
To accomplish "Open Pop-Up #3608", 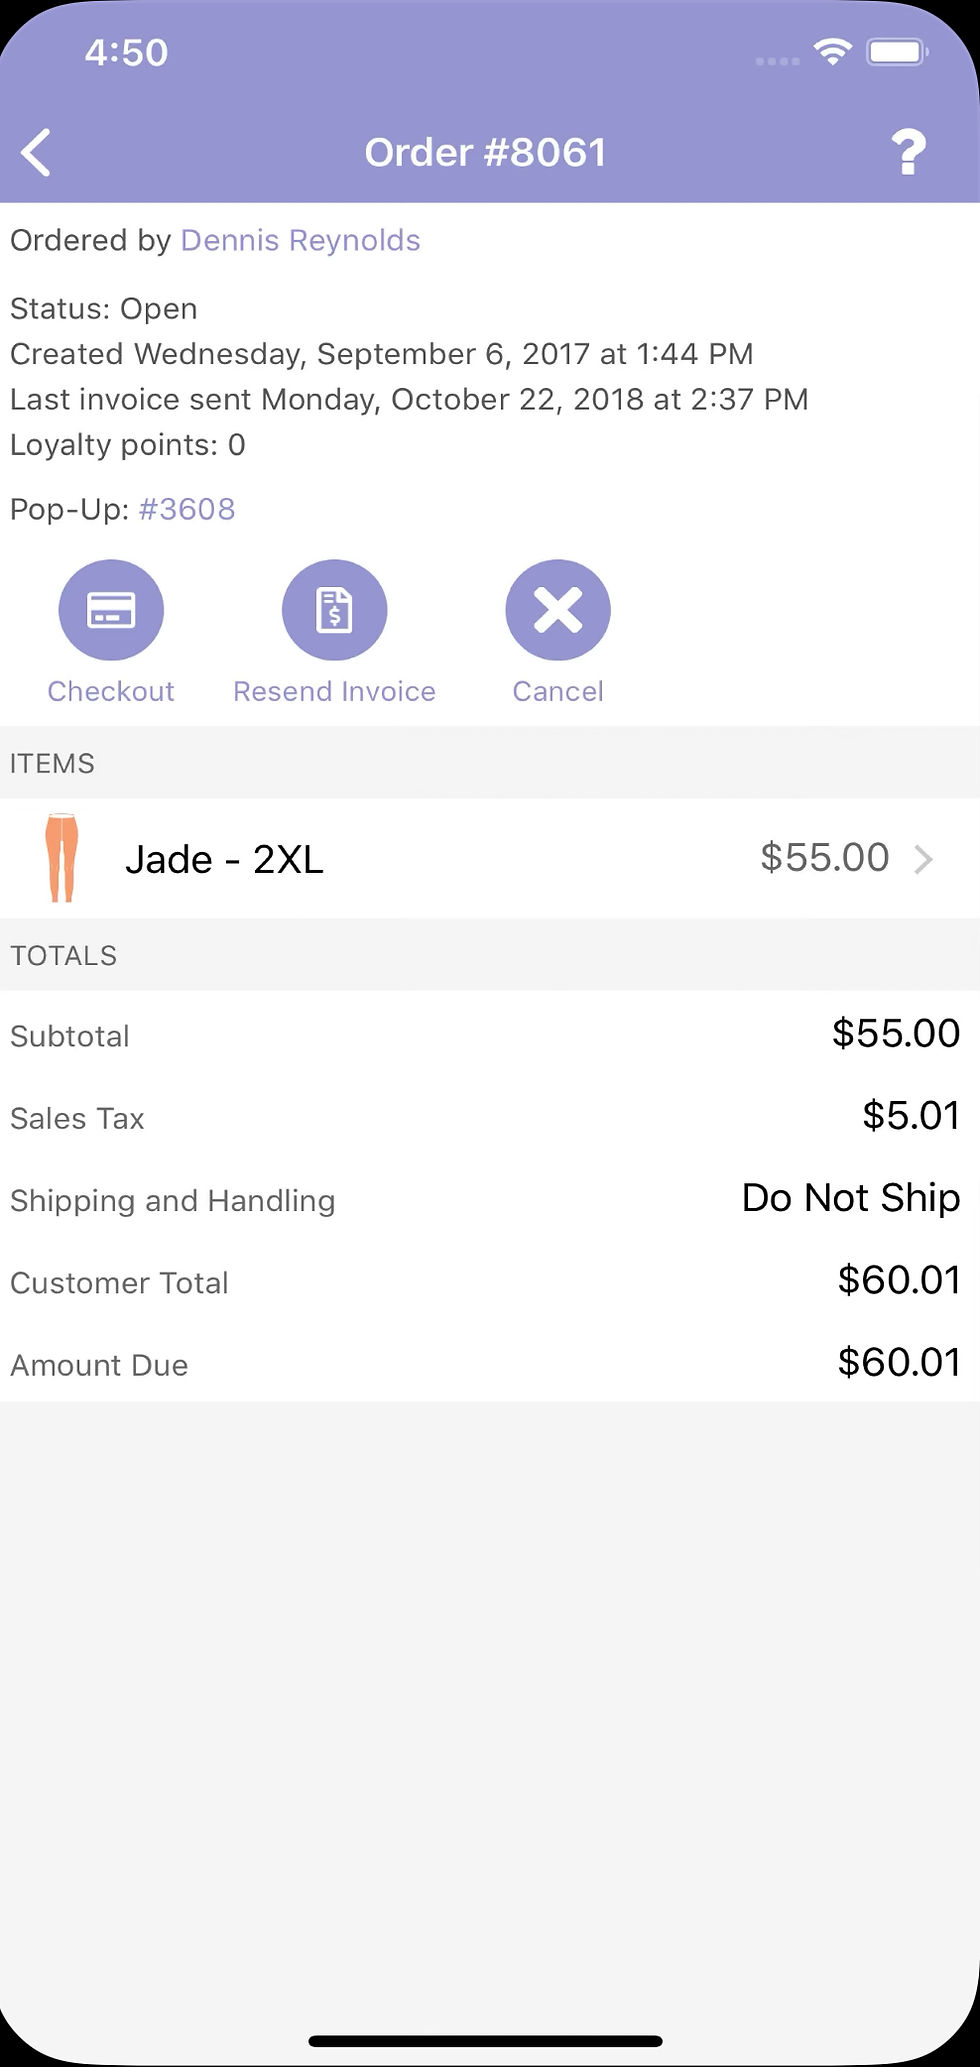I will coord(186,509).
